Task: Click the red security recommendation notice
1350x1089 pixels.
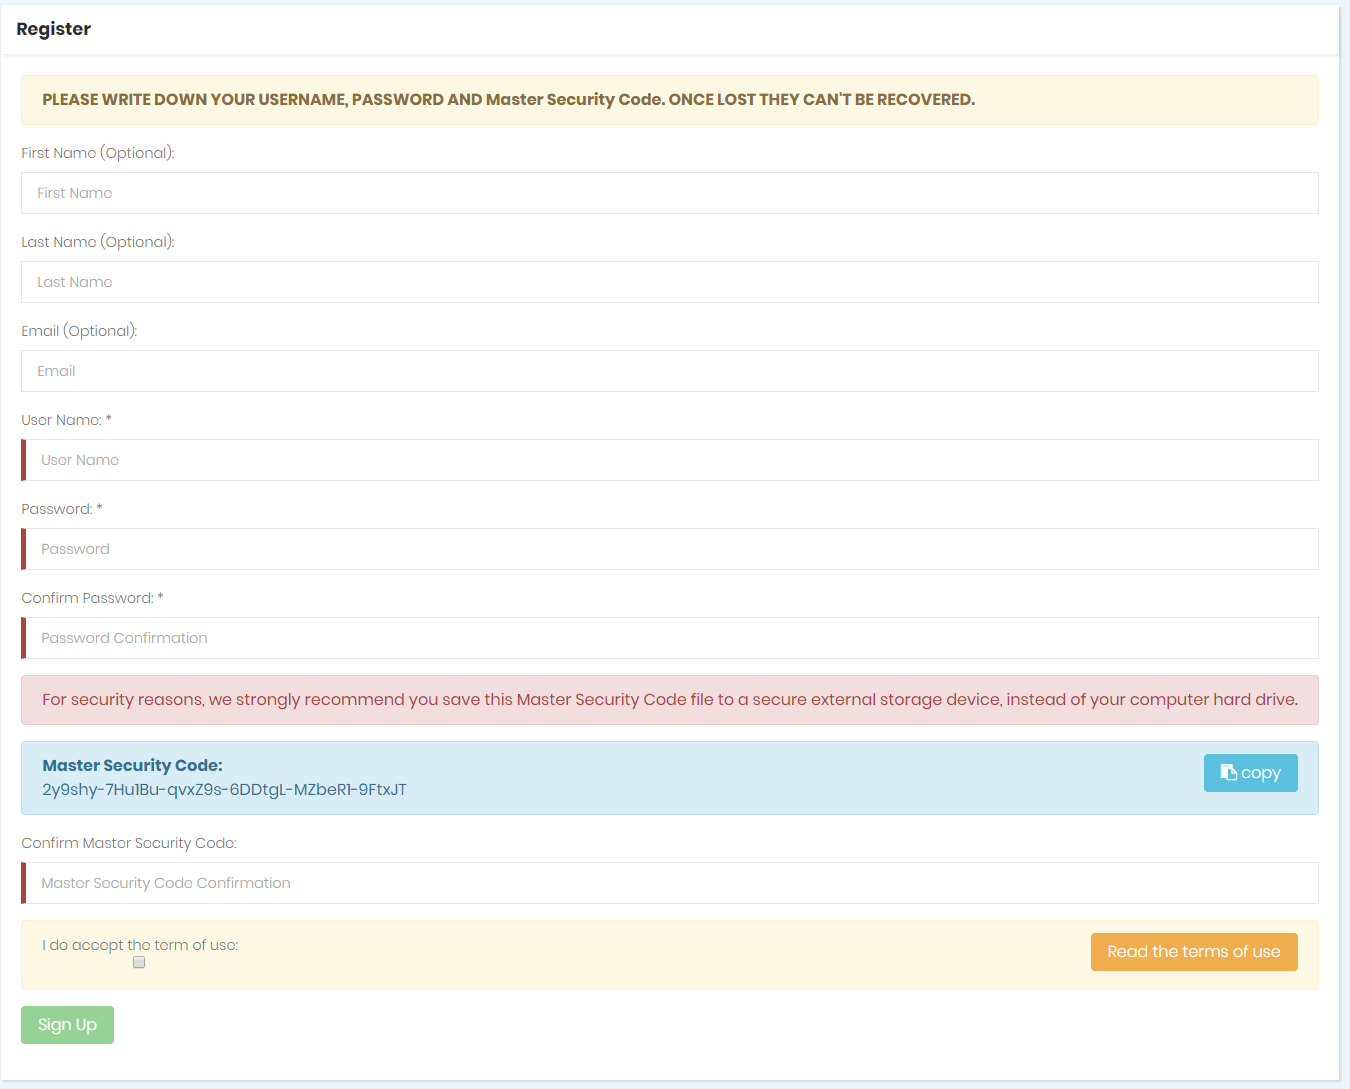Action: pyautogui.click(x=669, y=700)
